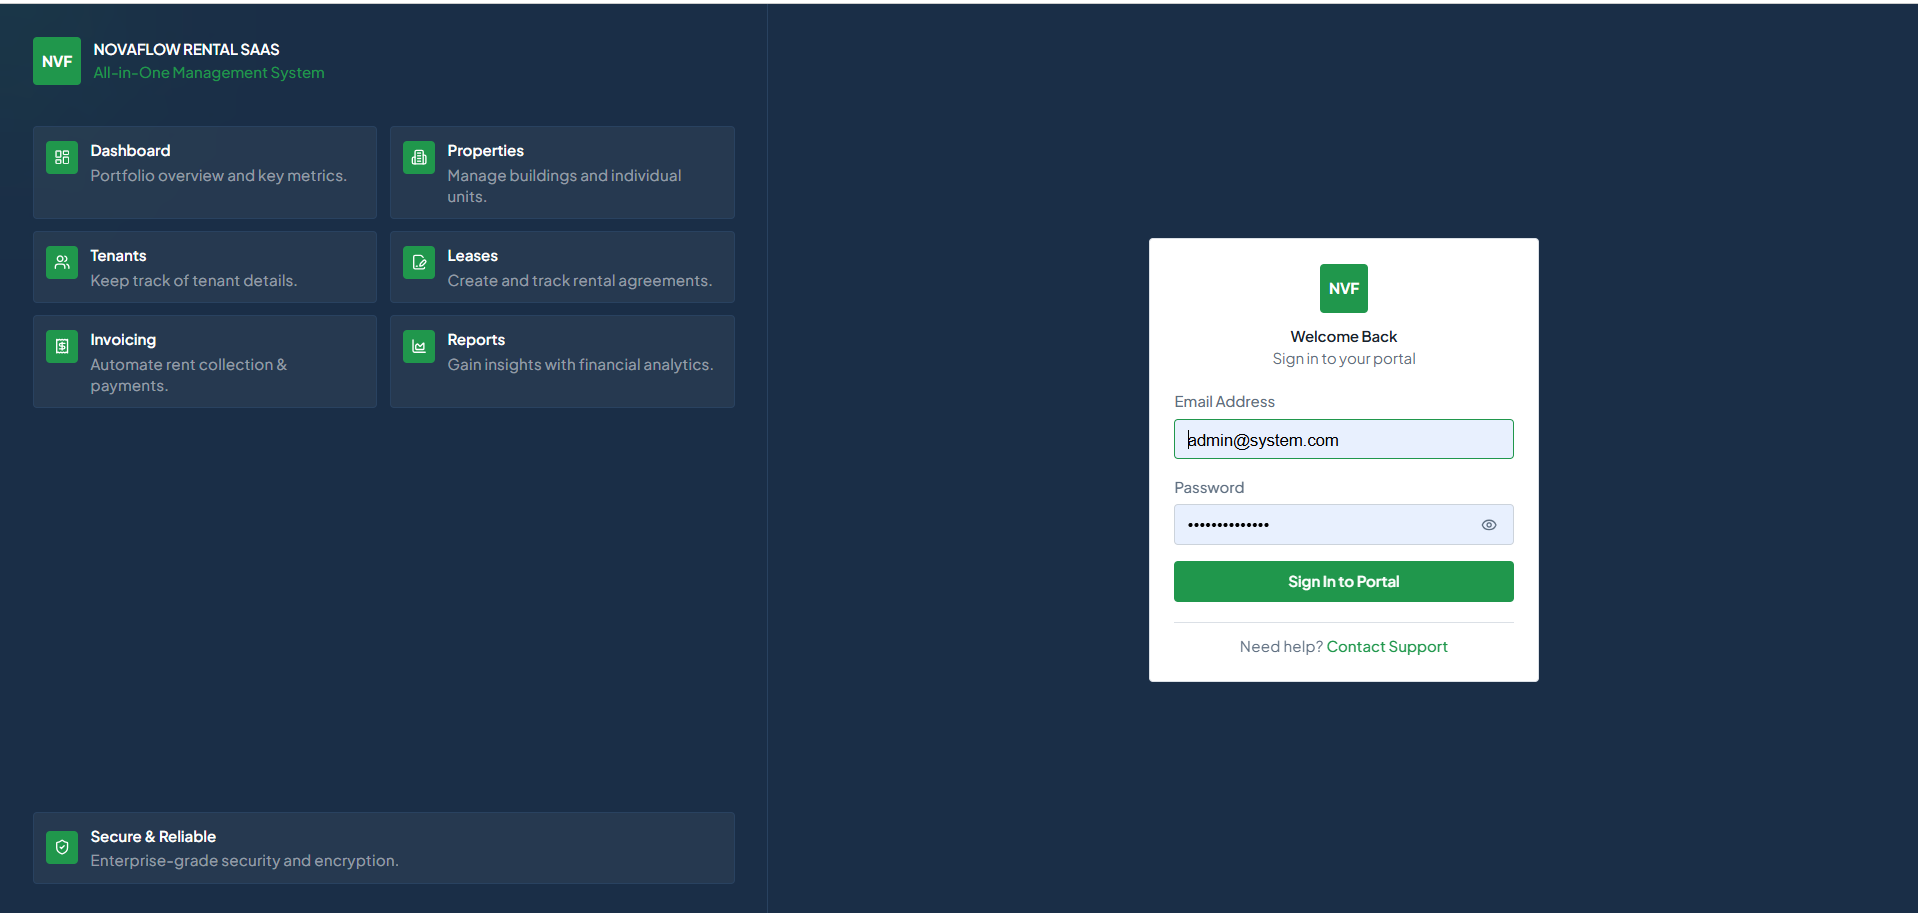Click the 'Email Address' label
The image size is (1918, 913).
pos(1225,402)
